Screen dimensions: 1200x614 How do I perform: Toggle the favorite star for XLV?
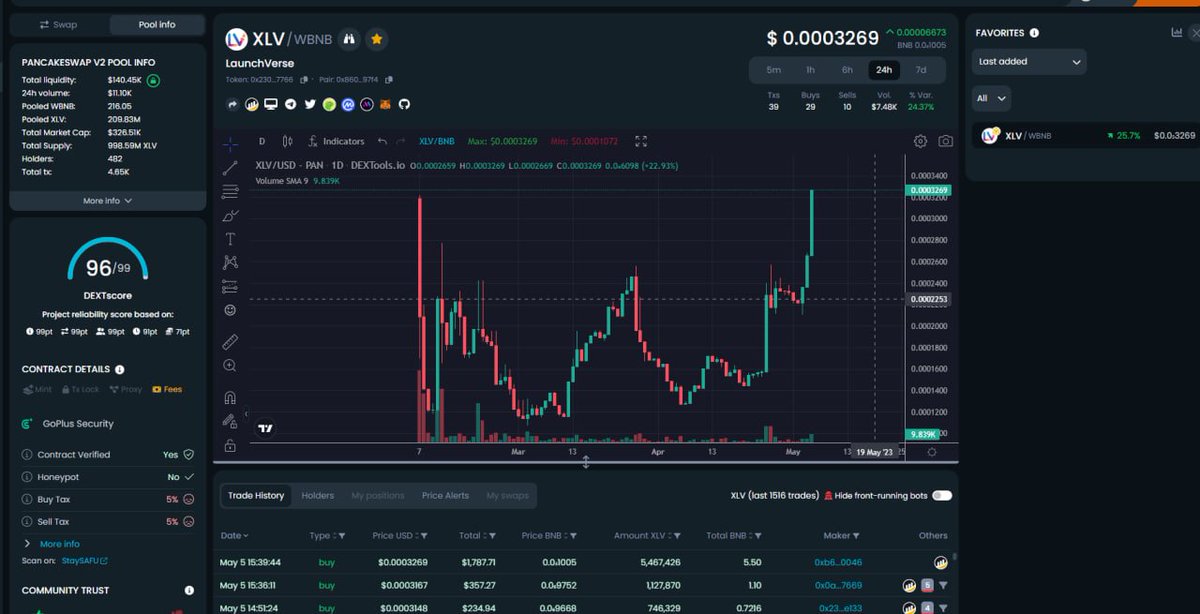tap(377, 39)
